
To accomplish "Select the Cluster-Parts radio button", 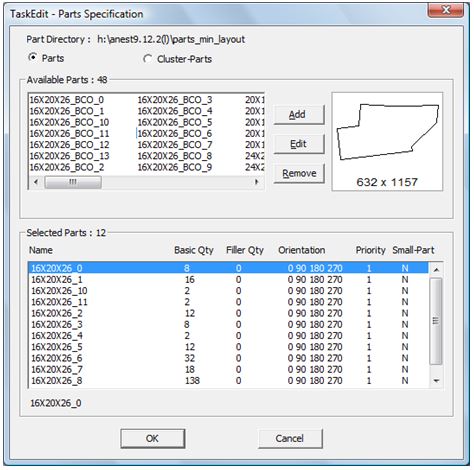I will click(147, 59).
